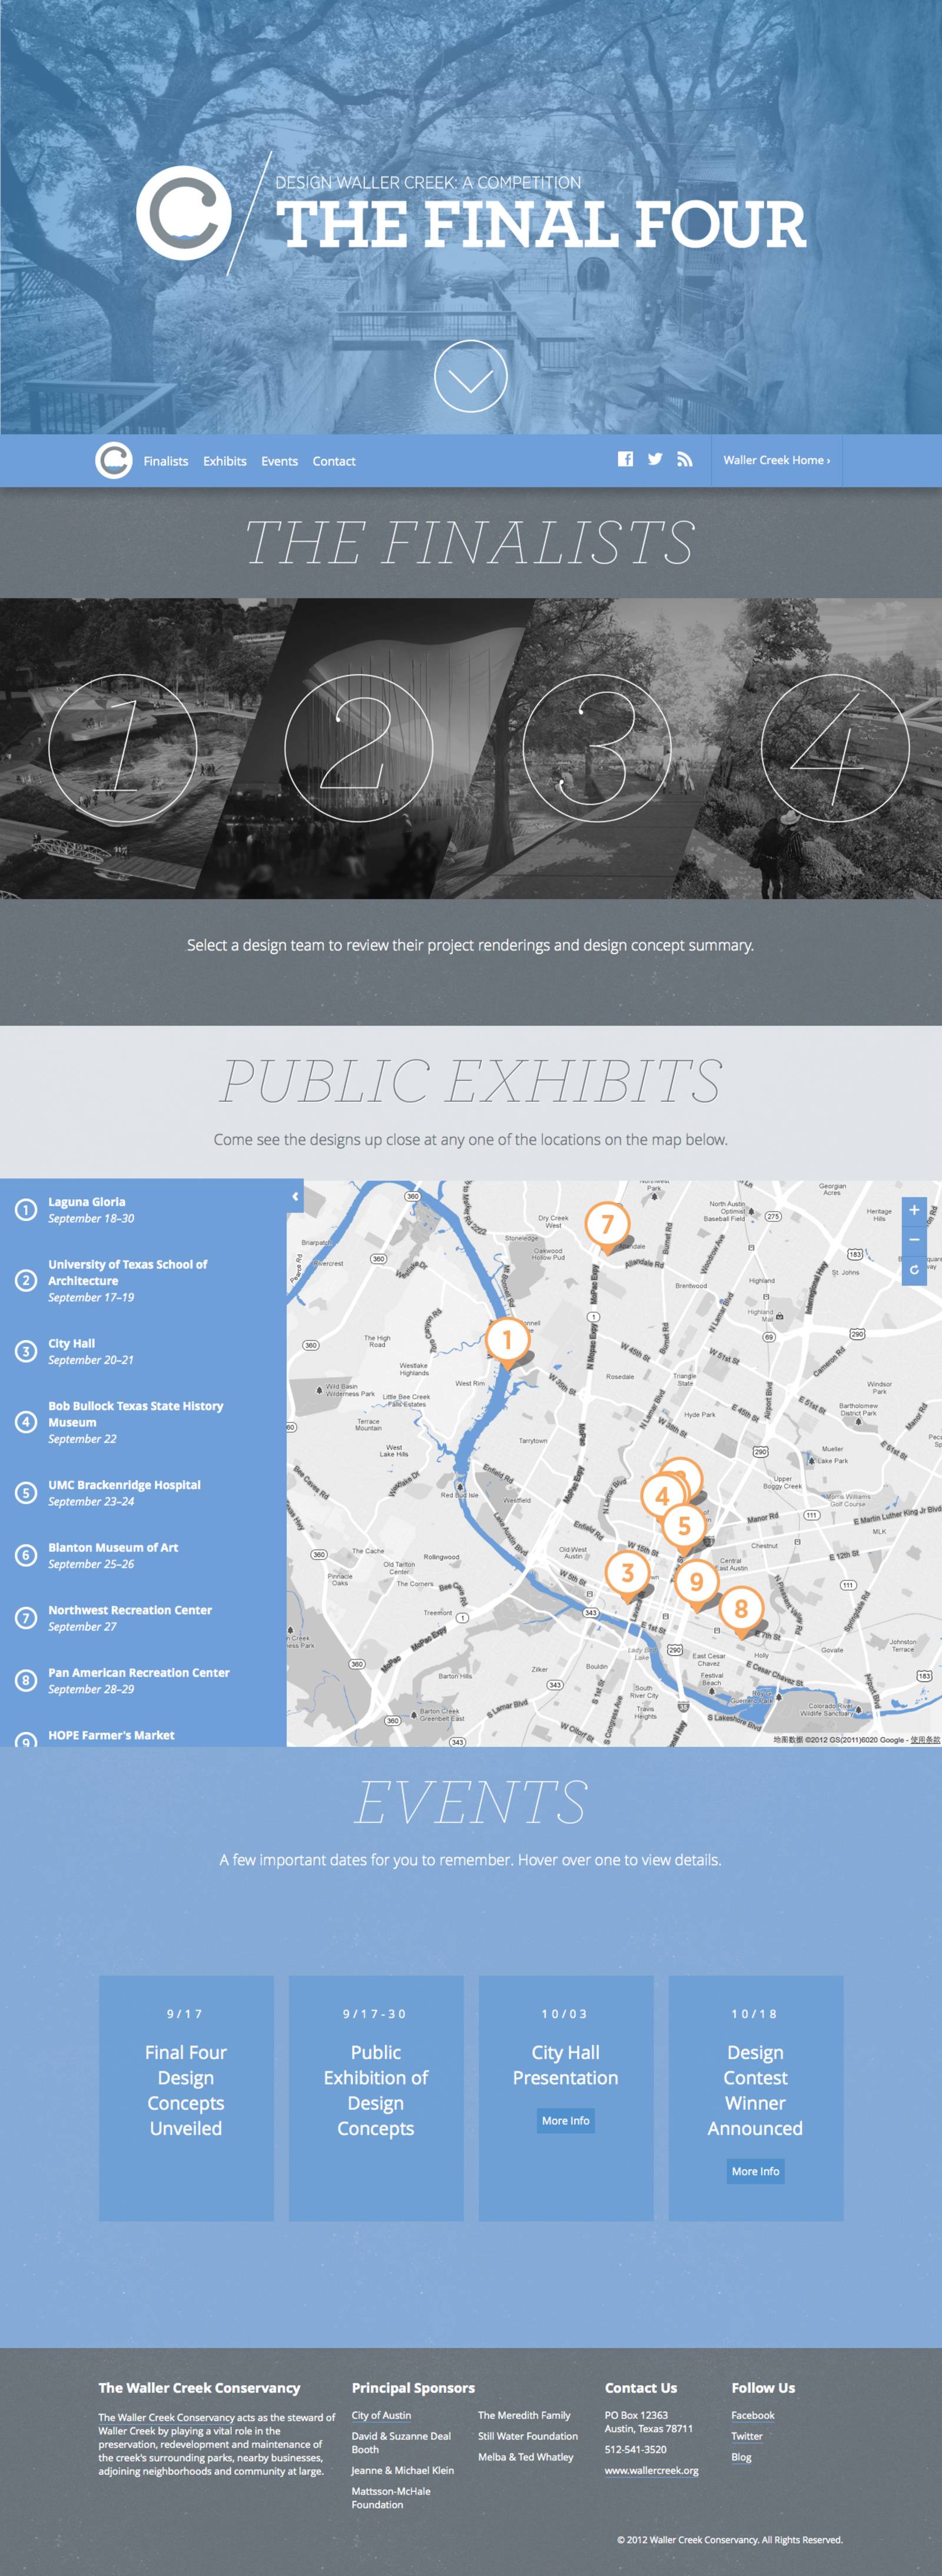Open the Twitter link in footer
Viewport: 942px width, 2576px height.
click(747, 2437)
